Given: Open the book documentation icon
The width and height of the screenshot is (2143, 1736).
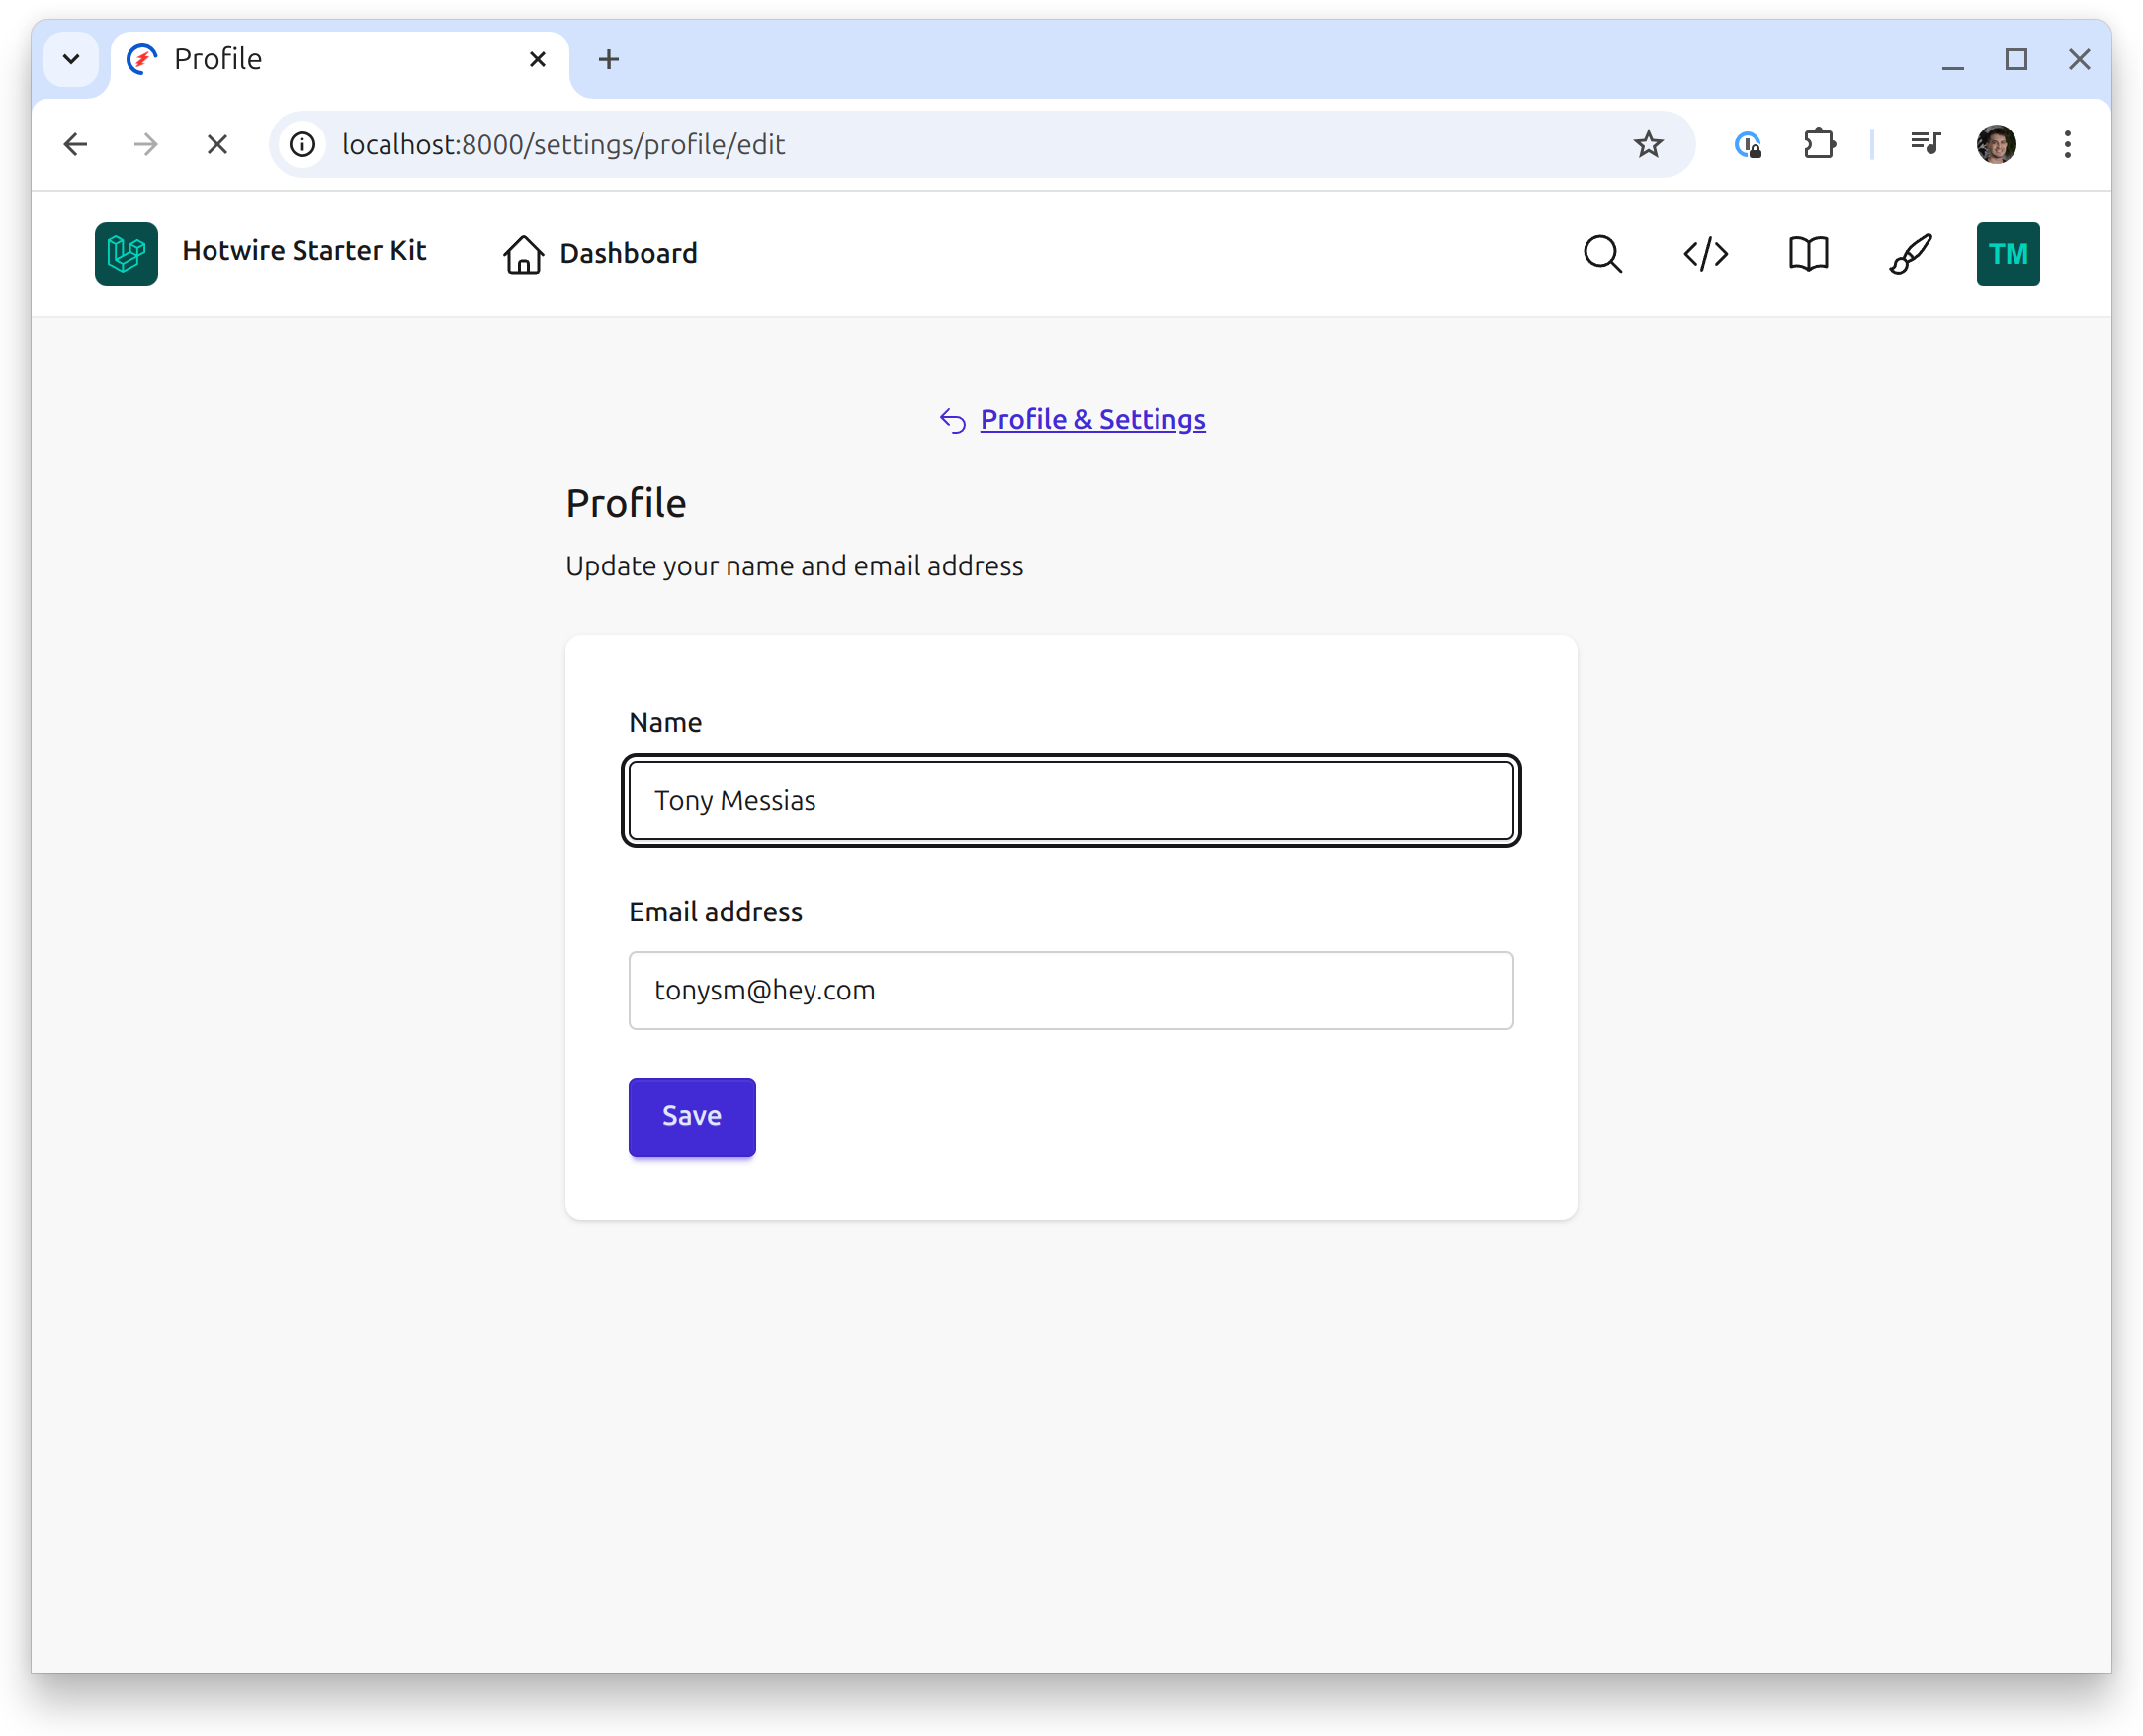Looking at the screenshot, I should 1808,254.
